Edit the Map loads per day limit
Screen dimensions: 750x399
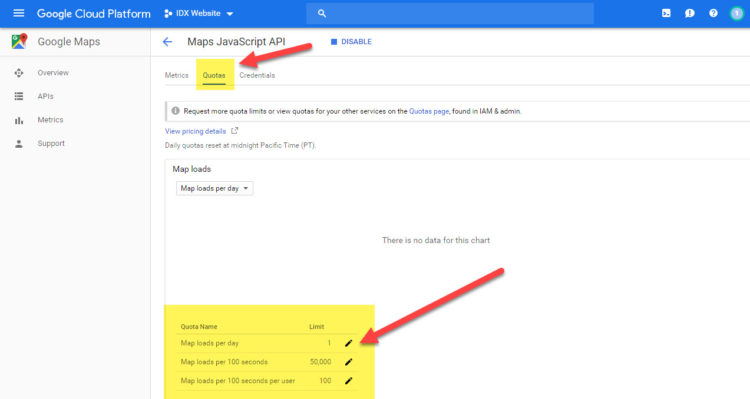pos(349,343)
